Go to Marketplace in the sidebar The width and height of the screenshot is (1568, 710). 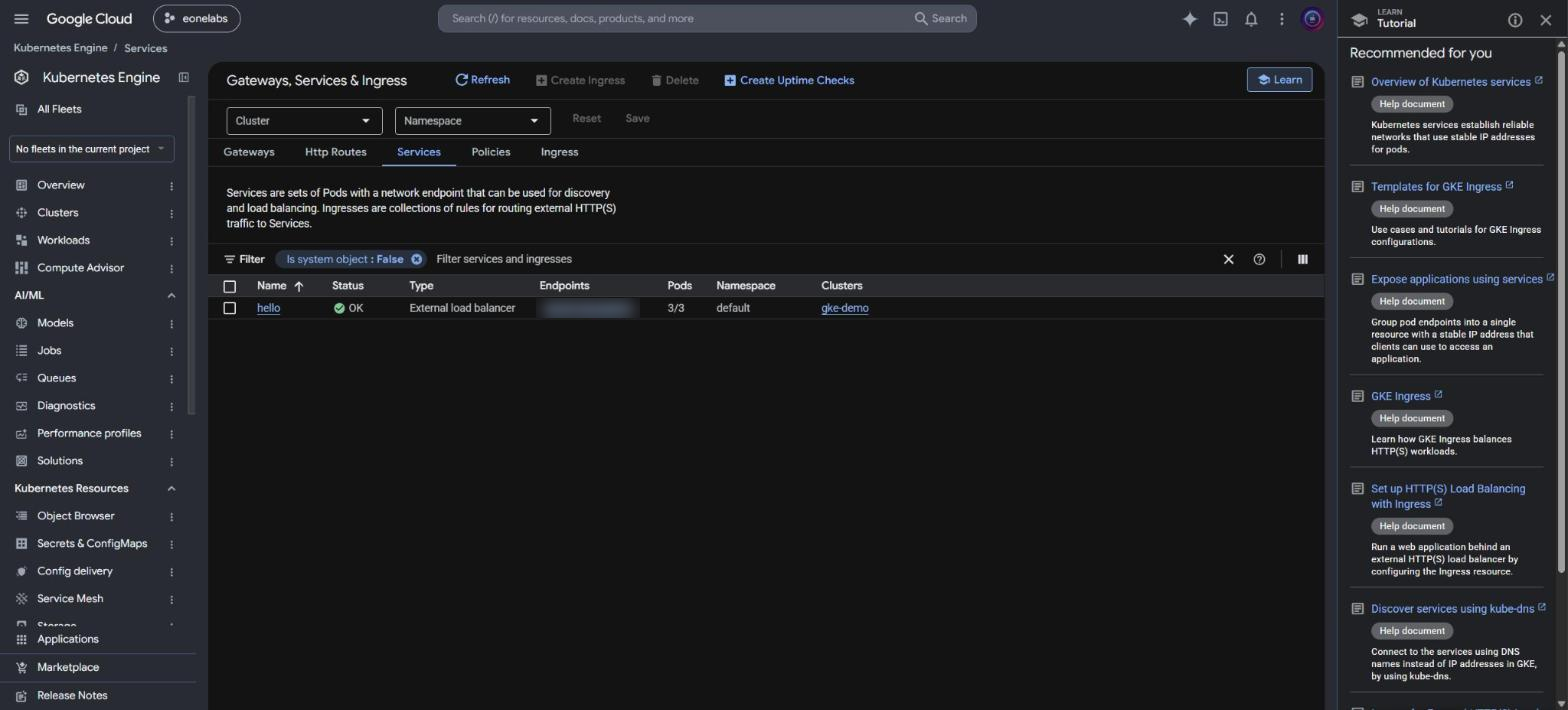click(68, 668)
